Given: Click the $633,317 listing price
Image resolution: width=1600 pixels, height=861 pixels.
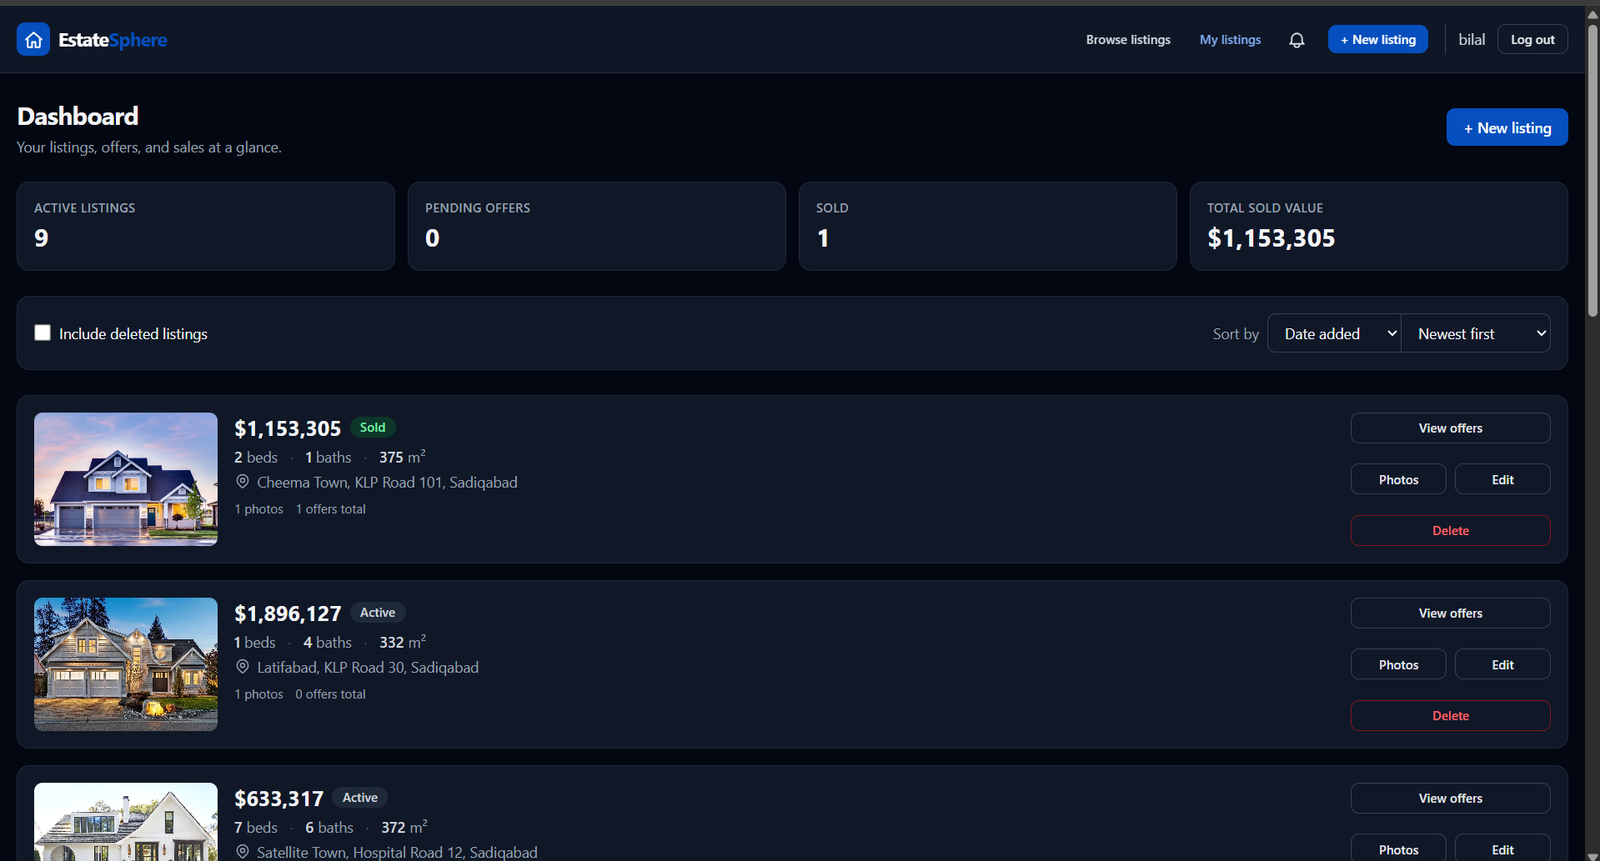Looking at the screenshot, I should pos(279,799).
